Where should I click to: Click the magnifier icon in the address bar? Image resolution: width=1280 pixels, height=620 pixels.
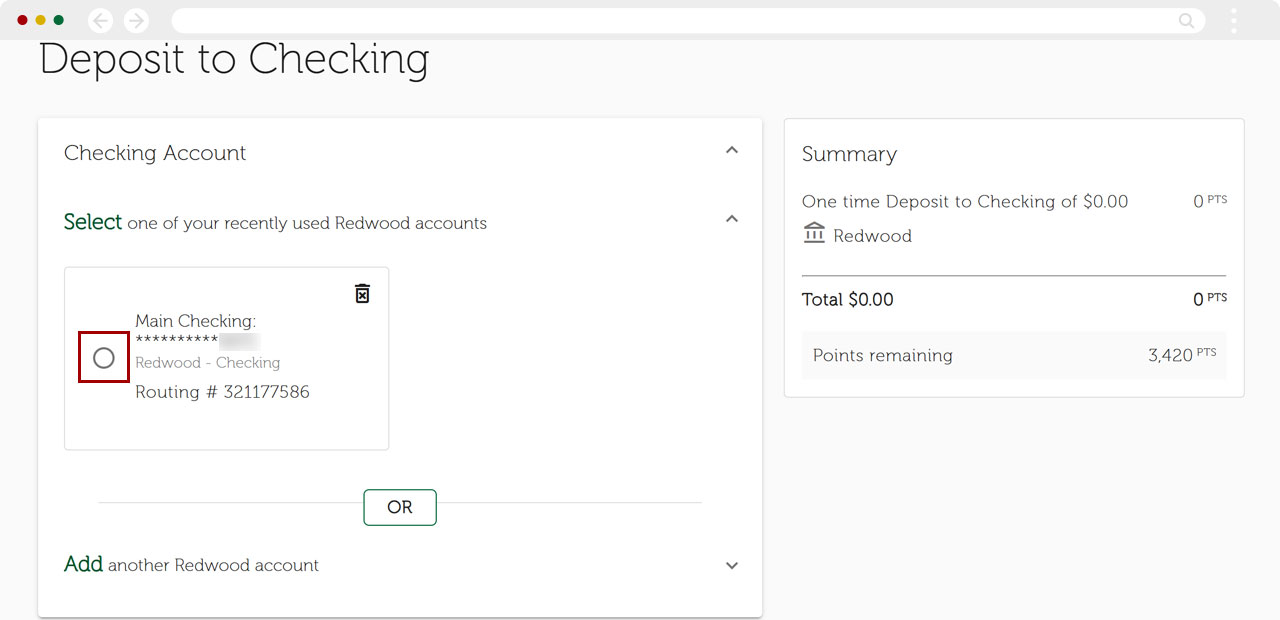(x=1186, y=20)
